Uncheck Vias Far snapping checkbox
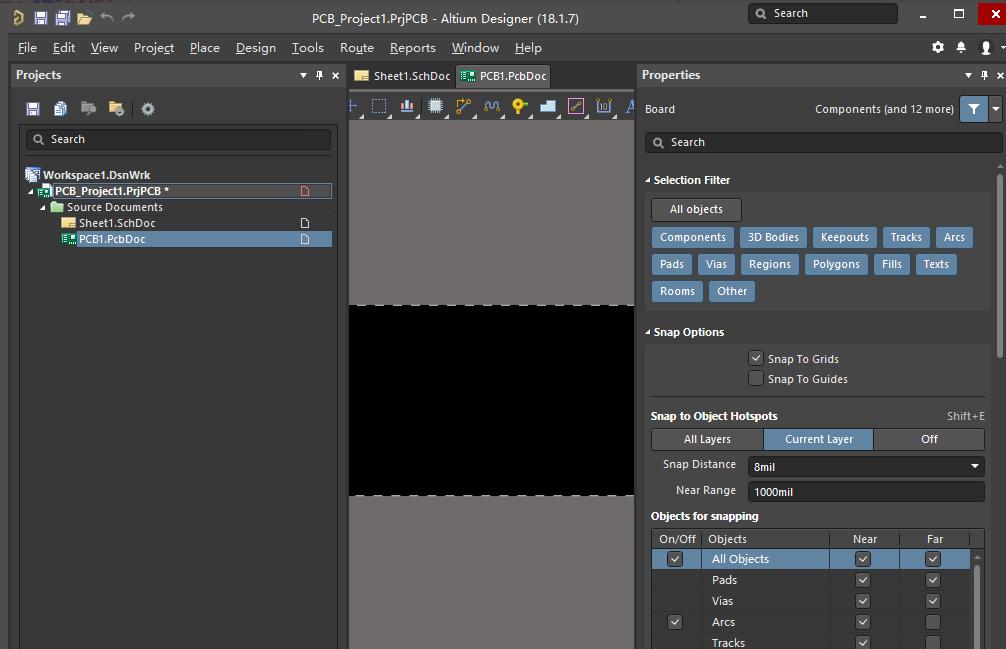This screenshot has height=649, width=1006. pyautogui.click(x=932, y=601)
